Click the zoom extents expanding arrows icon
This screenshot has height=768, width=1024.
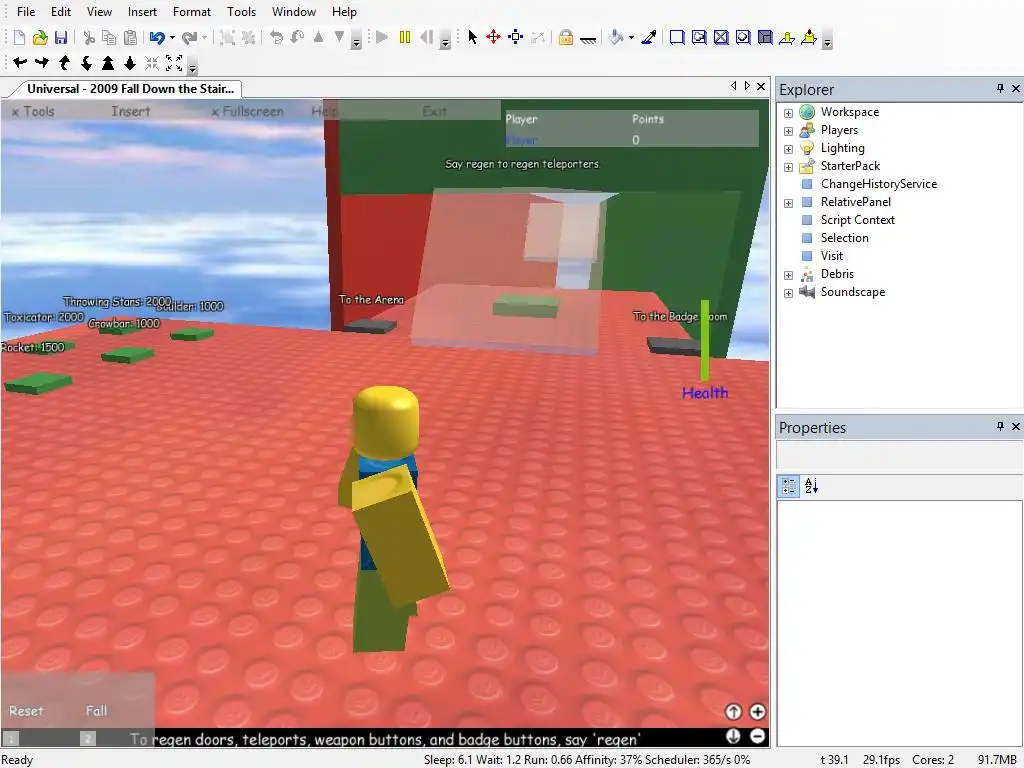click(174, 63)
